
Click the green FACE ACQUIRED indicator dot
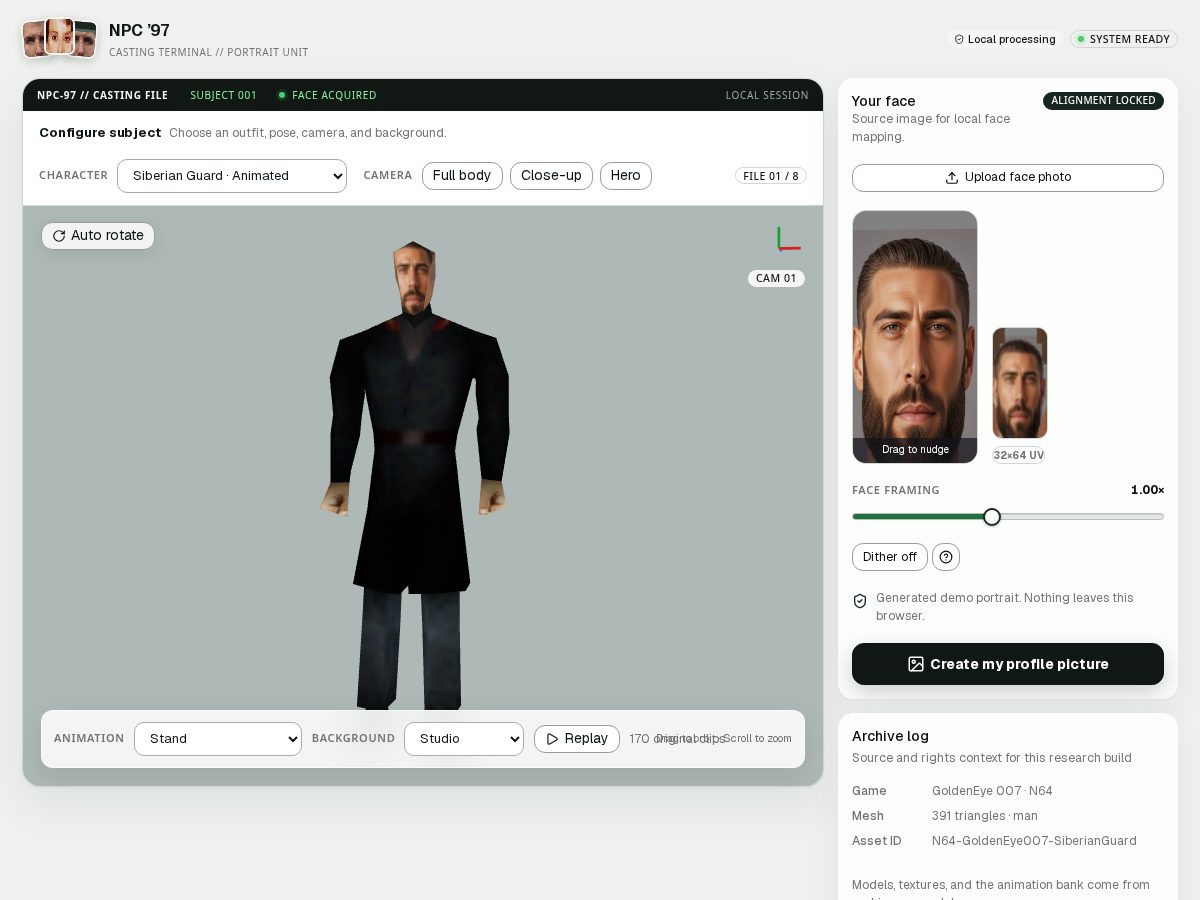(282, 95)
